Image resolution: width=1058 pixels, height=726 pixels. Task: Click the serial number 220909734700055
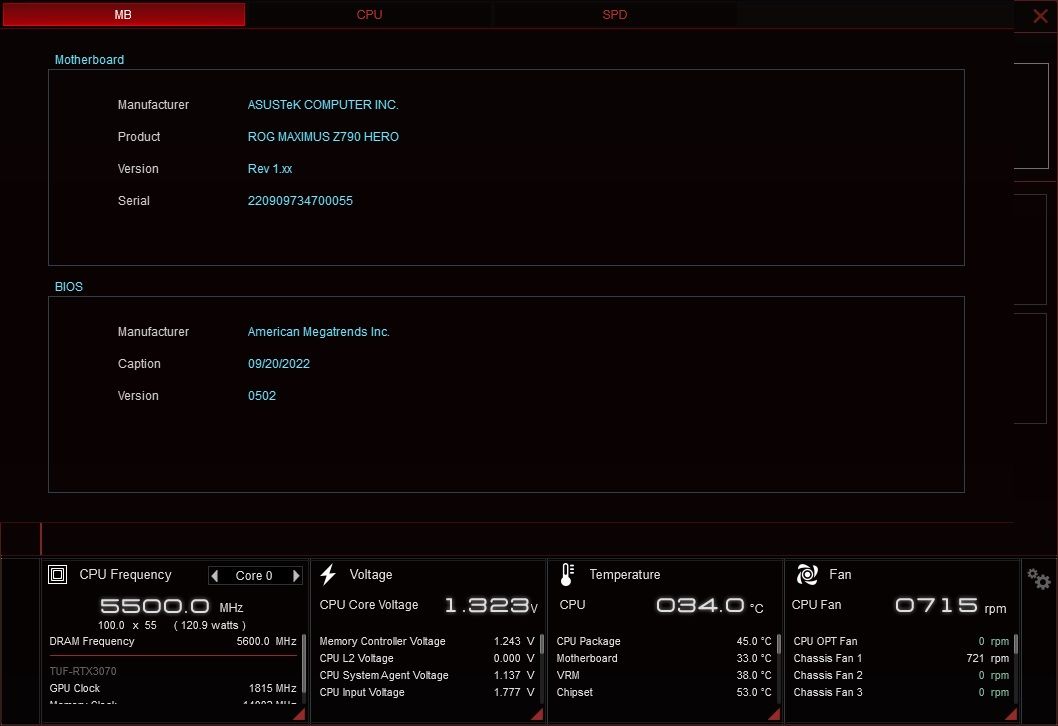pyautogui.click(x=300, y=200)
